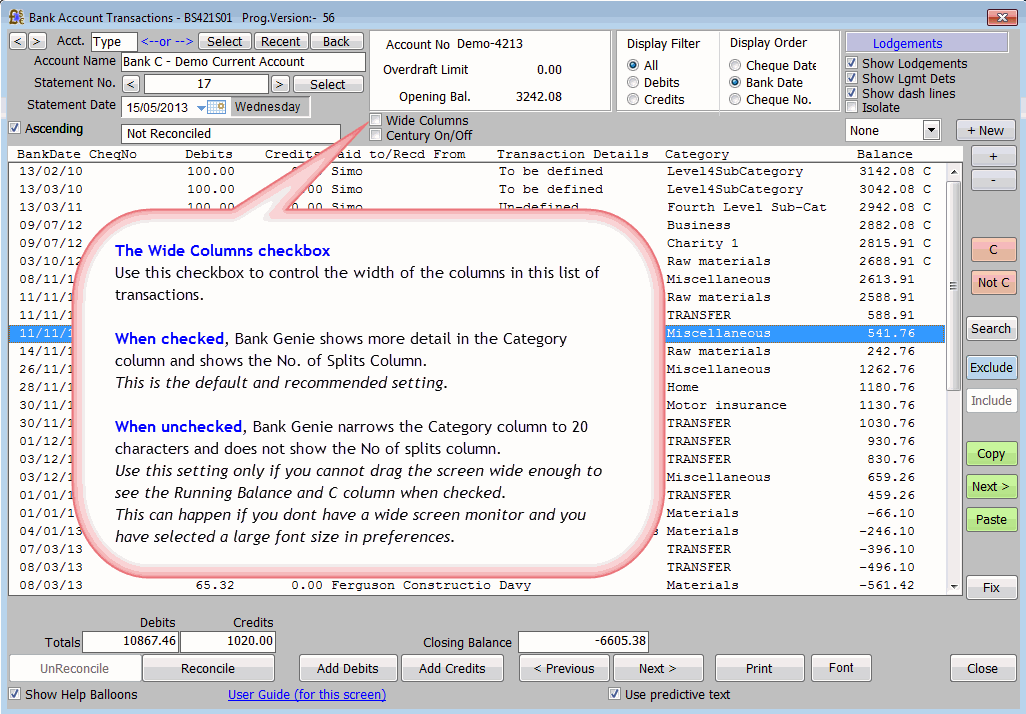1026x714 pixels.
Task: Click the Reconcile button
Action: coord(208,668)
